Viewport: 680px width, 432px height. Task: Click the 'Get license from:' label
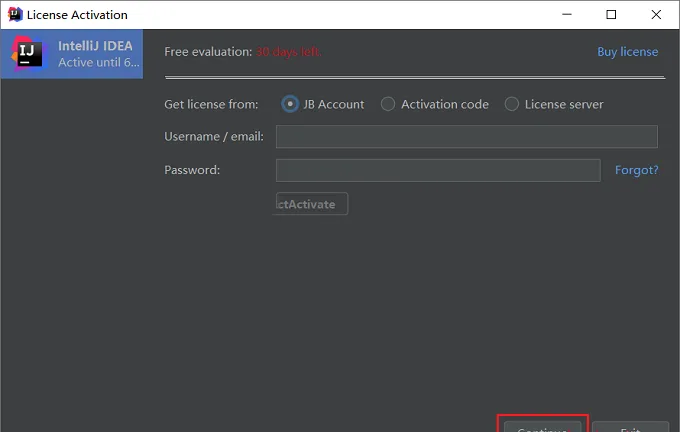point(211,105)
